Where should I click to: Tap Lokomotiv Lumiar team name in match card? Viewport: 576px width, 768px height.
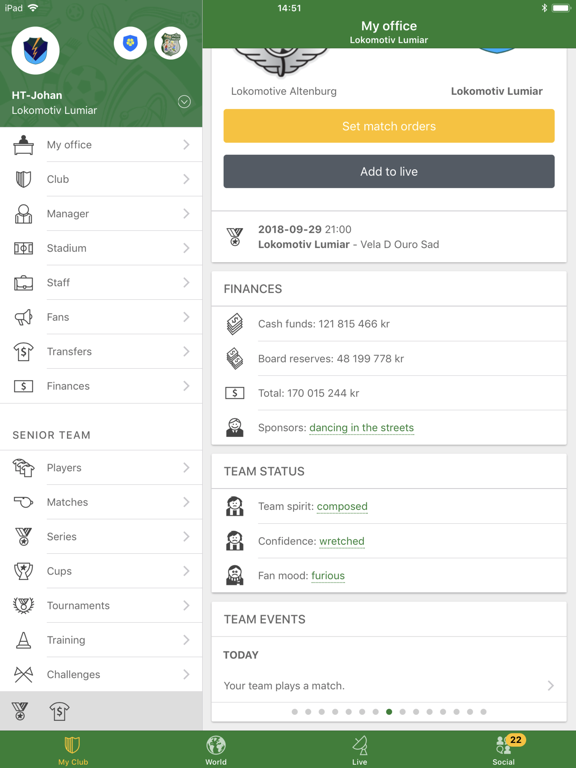pos(497,91)
